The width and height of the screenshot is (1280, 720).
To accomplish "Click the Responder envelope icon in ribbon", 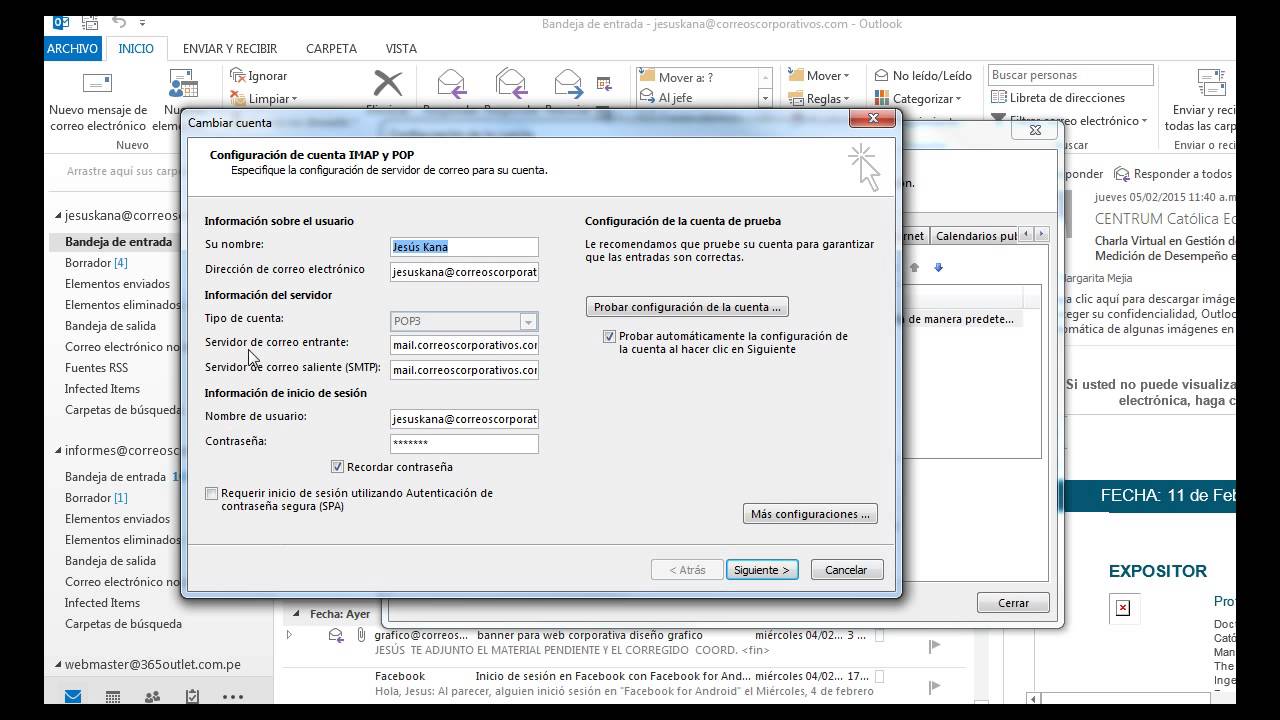I will [x=451, y=84].
